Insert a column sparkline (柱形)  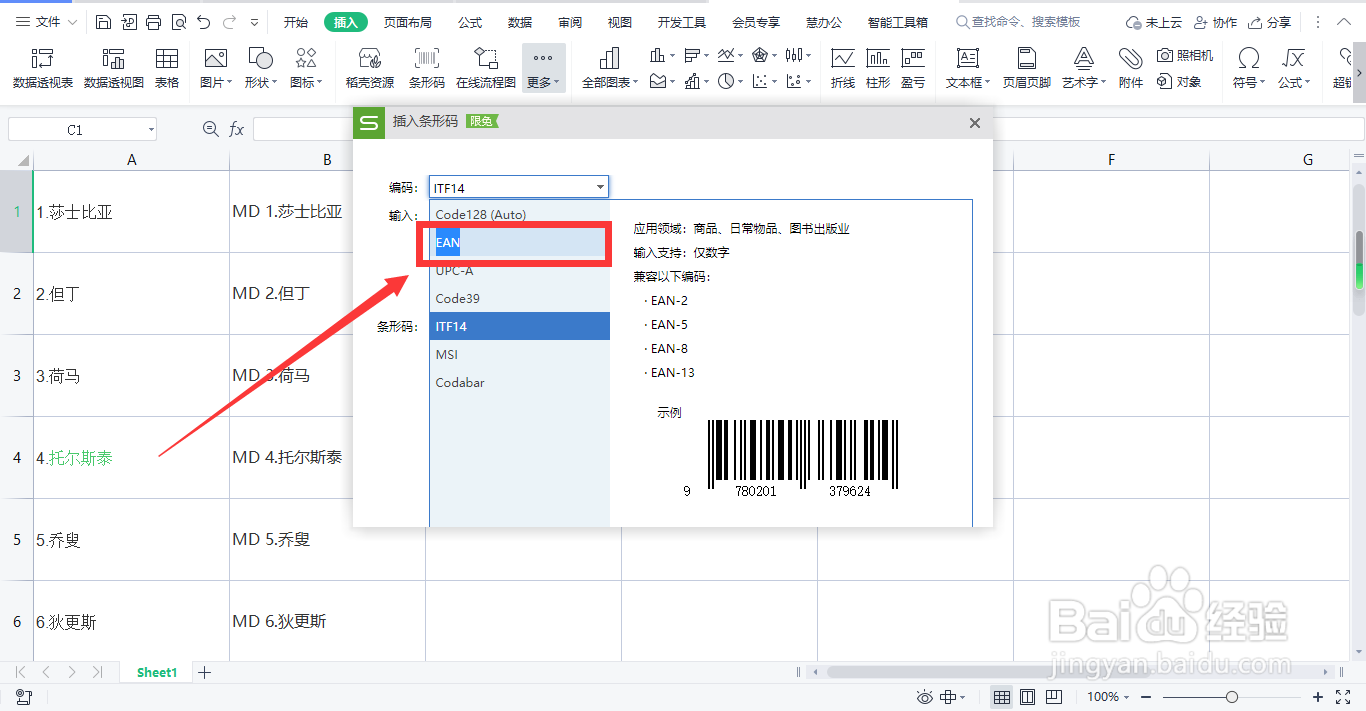878,69
